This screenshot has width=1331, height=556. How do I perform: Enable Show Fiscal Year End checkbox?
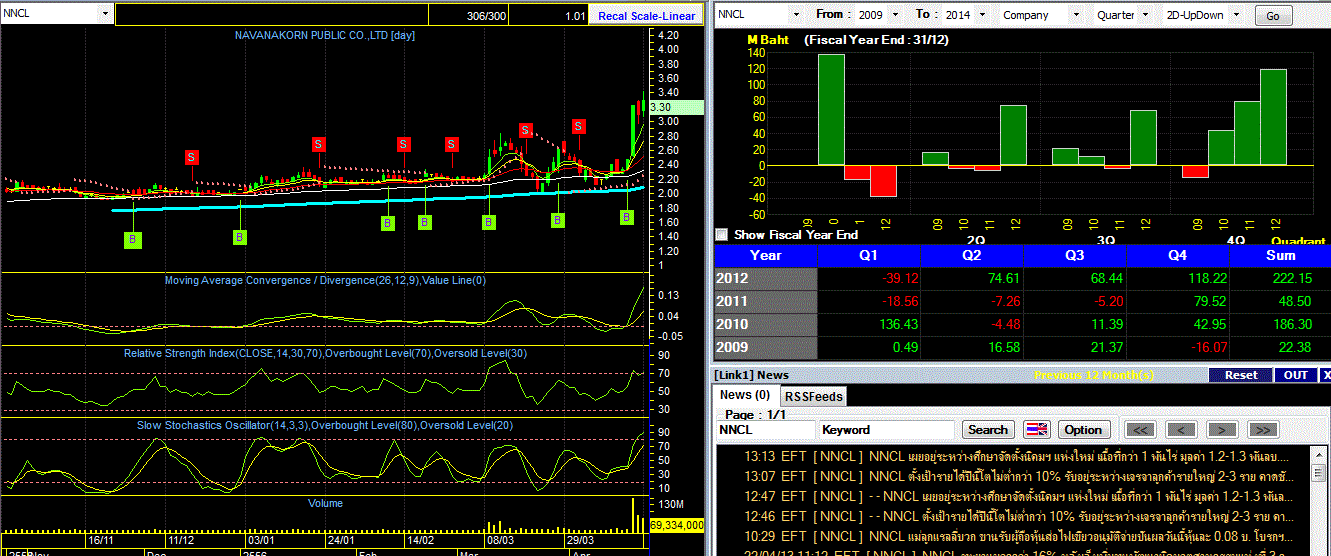coord(722,235)
